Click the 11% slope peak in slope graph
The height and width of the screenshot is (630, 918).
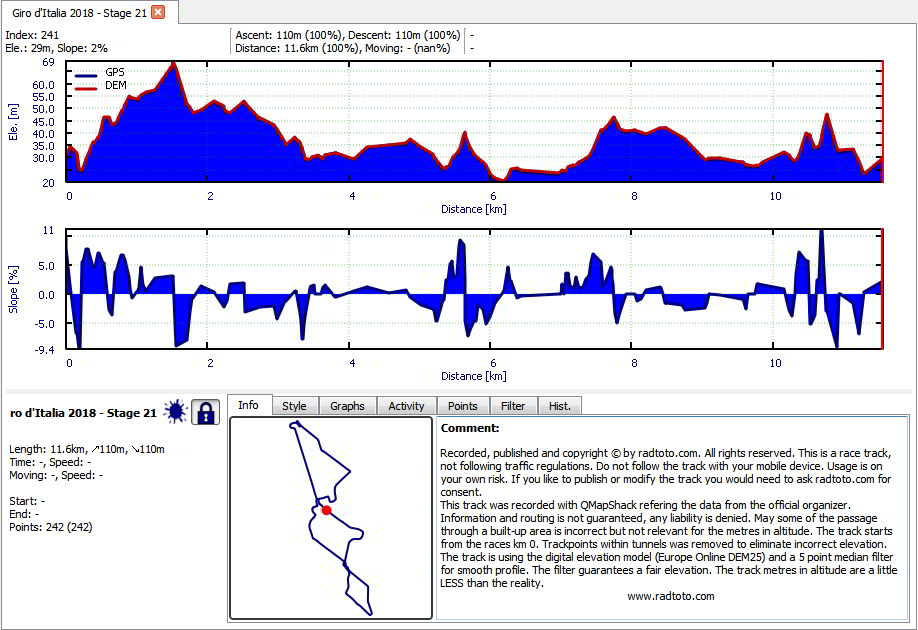pyautogui.click(x=821, y=232)
